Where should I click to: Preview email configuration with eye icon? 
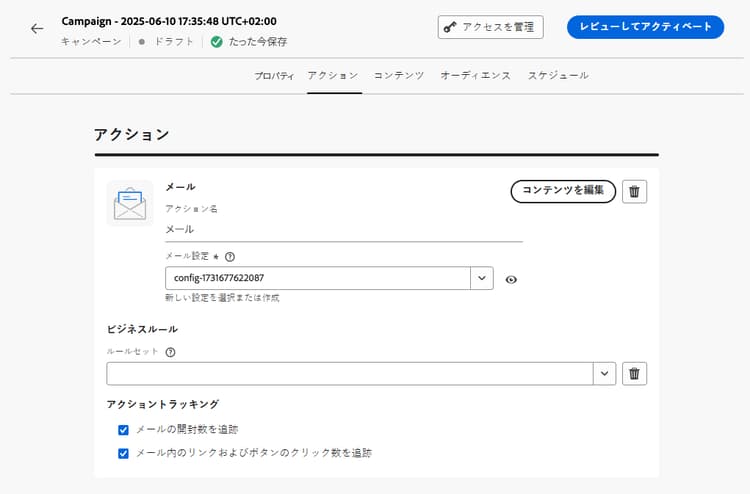pos(511,280)
